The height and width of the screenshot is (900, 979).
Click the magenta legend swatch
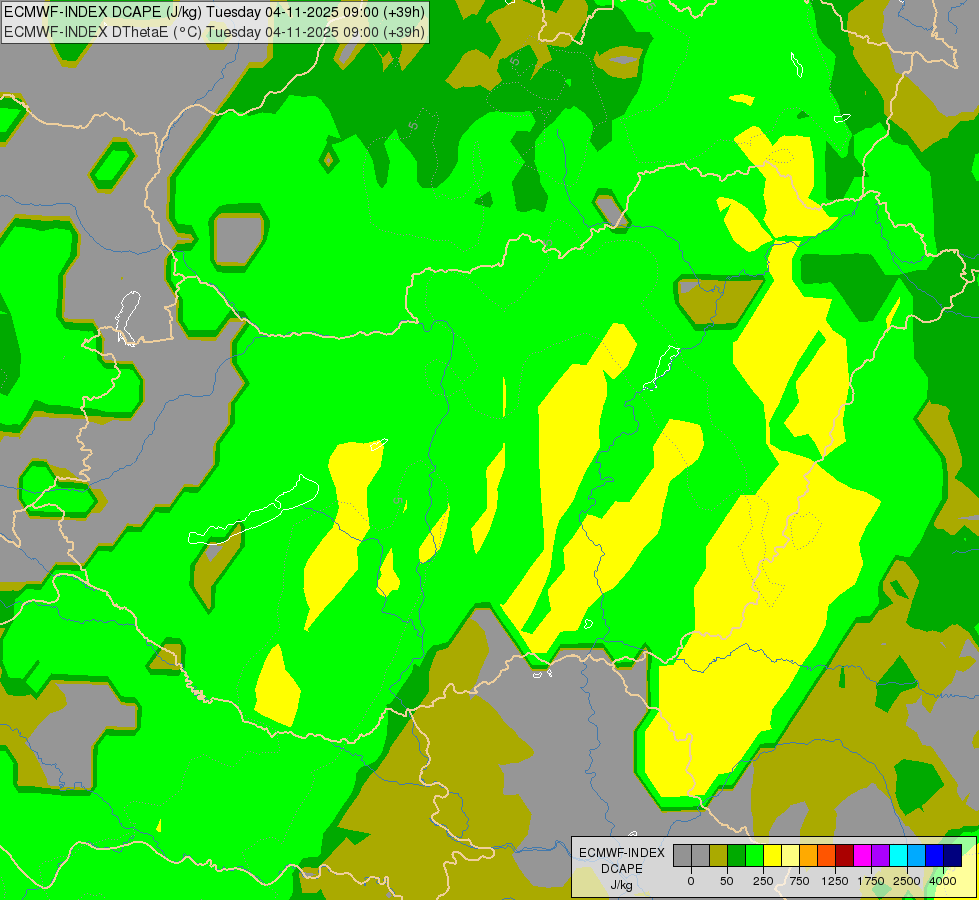pyautogui.click(x=862, y=855)
